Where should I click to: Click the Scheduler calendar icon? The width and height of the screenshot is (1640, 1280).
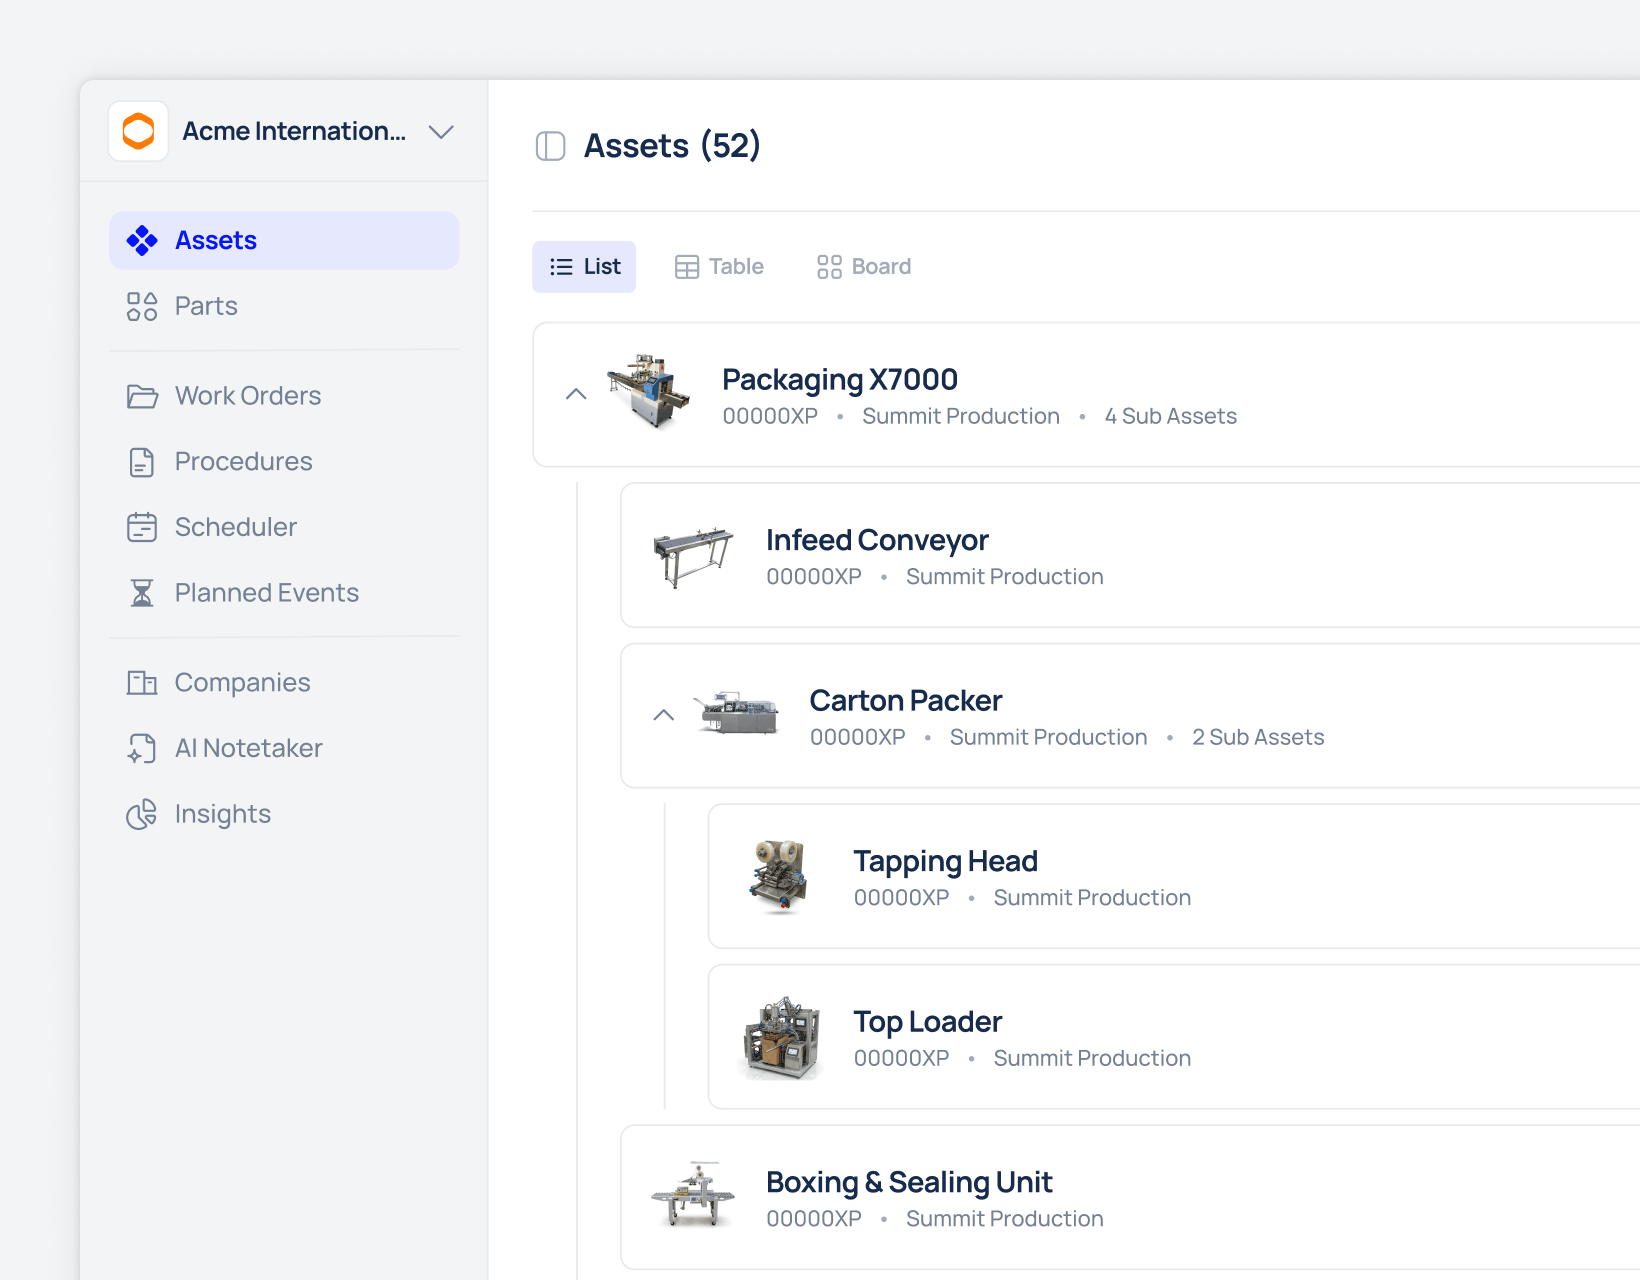(142, 527)
